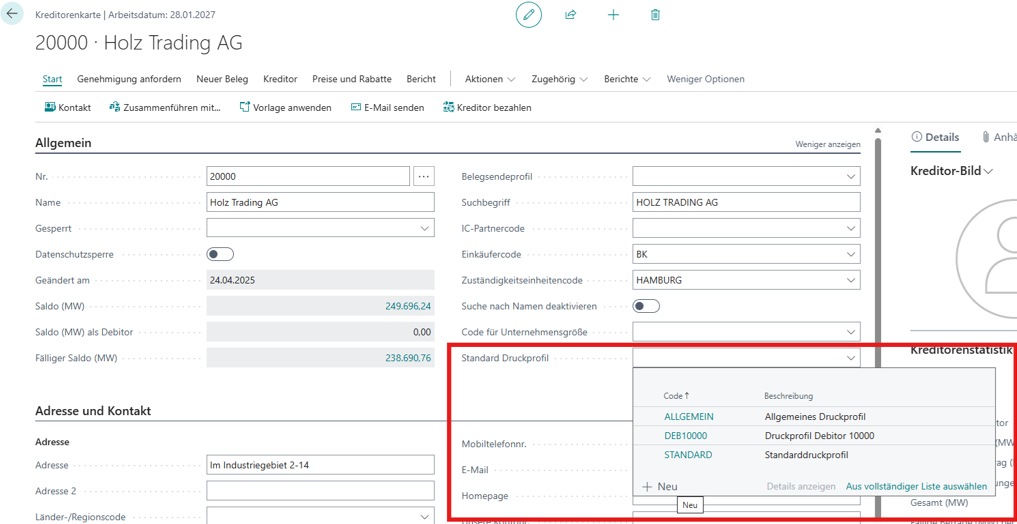This screenshot has width=1017, height=524.
Task: Click Zusammenführen mit toolbar action
Action: 165,107
